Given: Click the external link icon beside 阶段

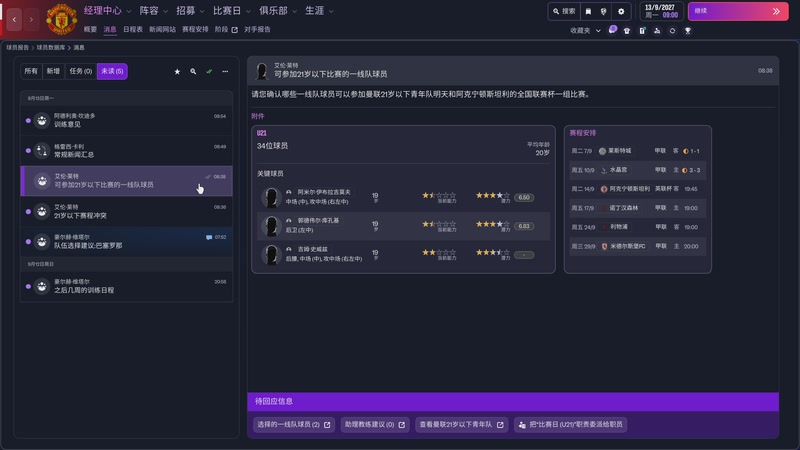Looking at the screenshot, I should click(235, 30).
